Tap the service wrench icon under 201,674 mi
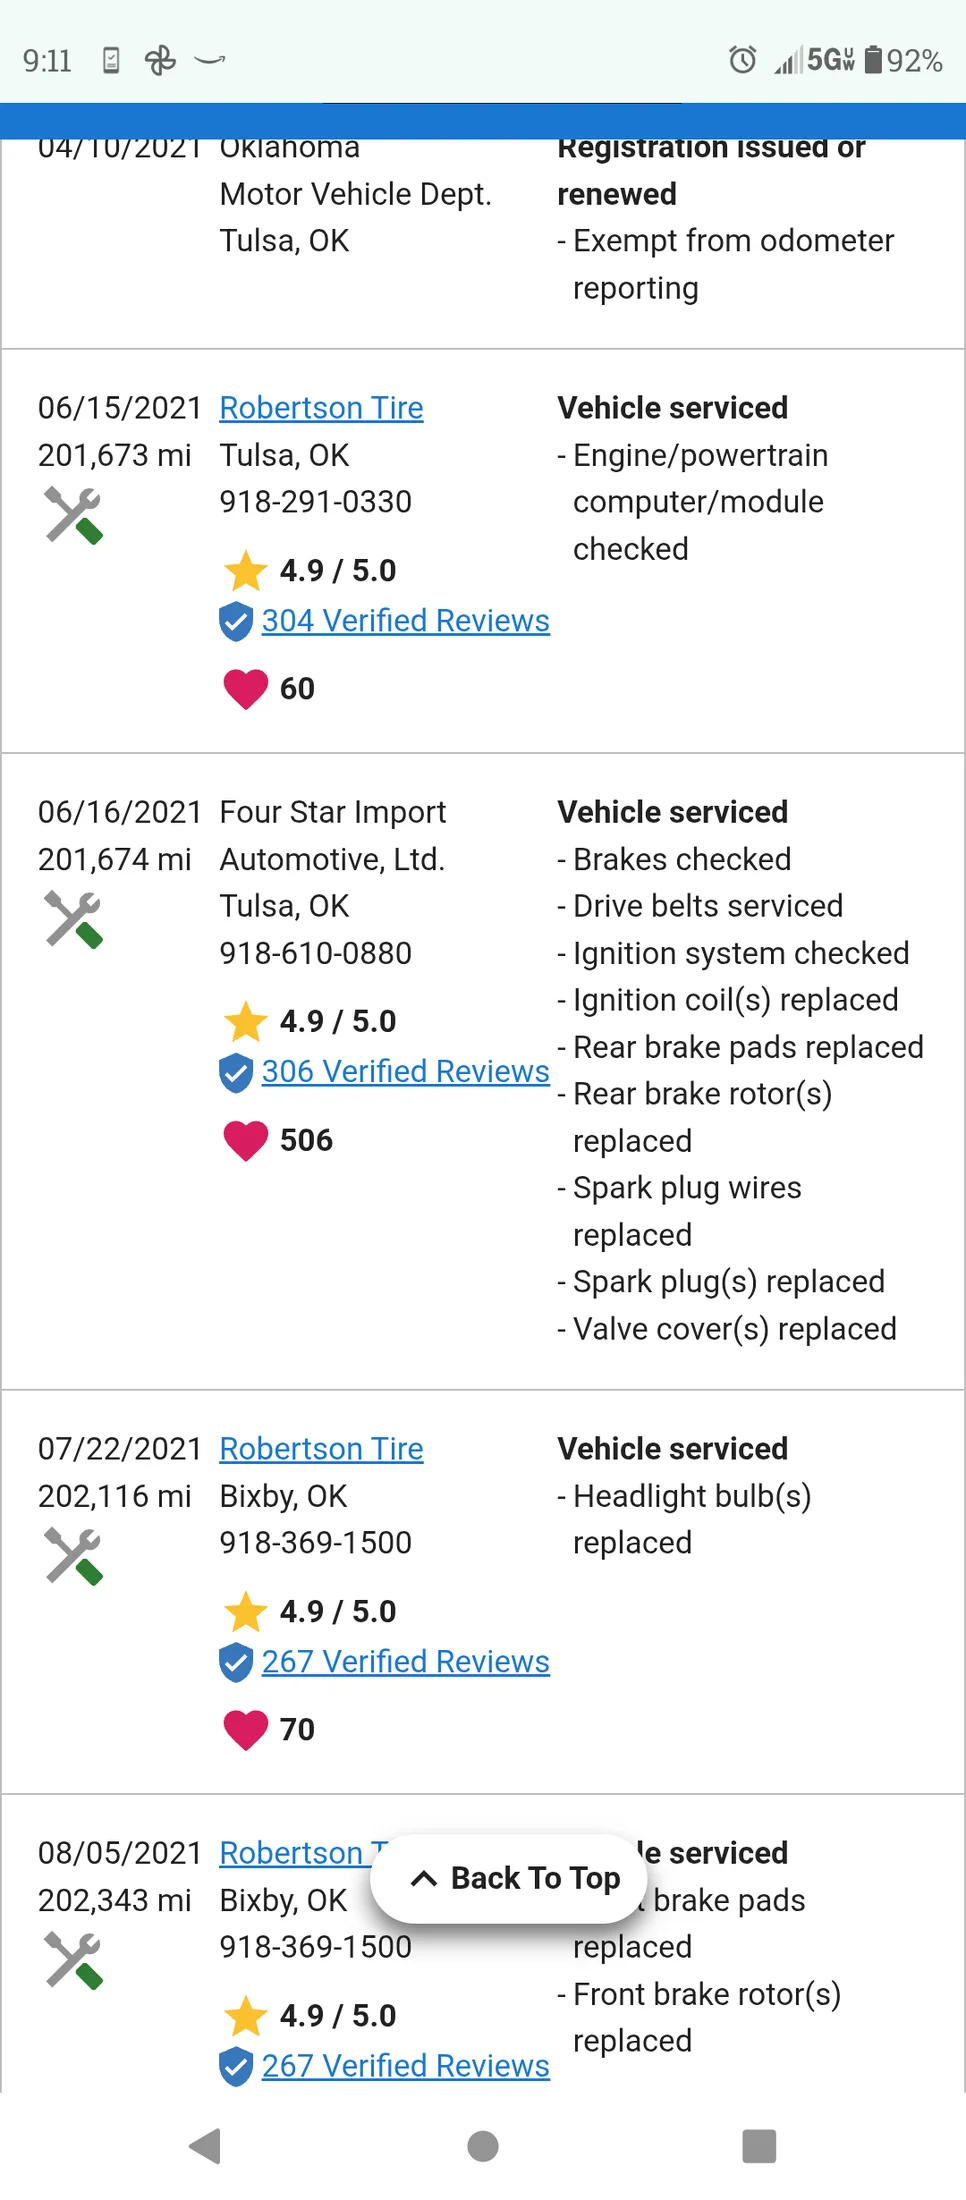966x2200 pixels. (74, 919)
